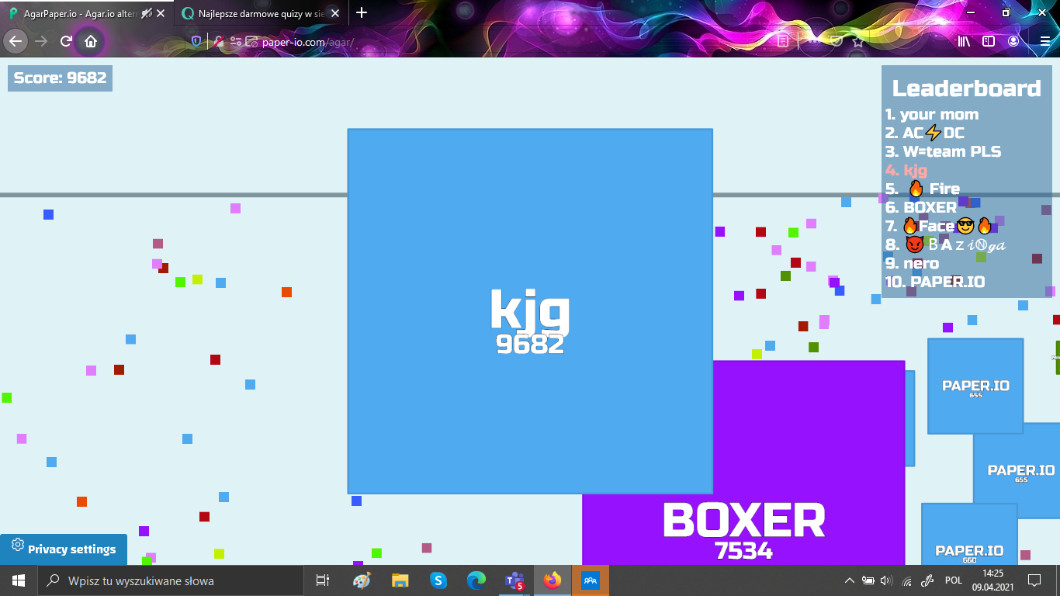Viewport: 1060px width, 596px height.
Task: Open Skype from the taskbar
Action: pyautogui.click(x=438, y=580)
